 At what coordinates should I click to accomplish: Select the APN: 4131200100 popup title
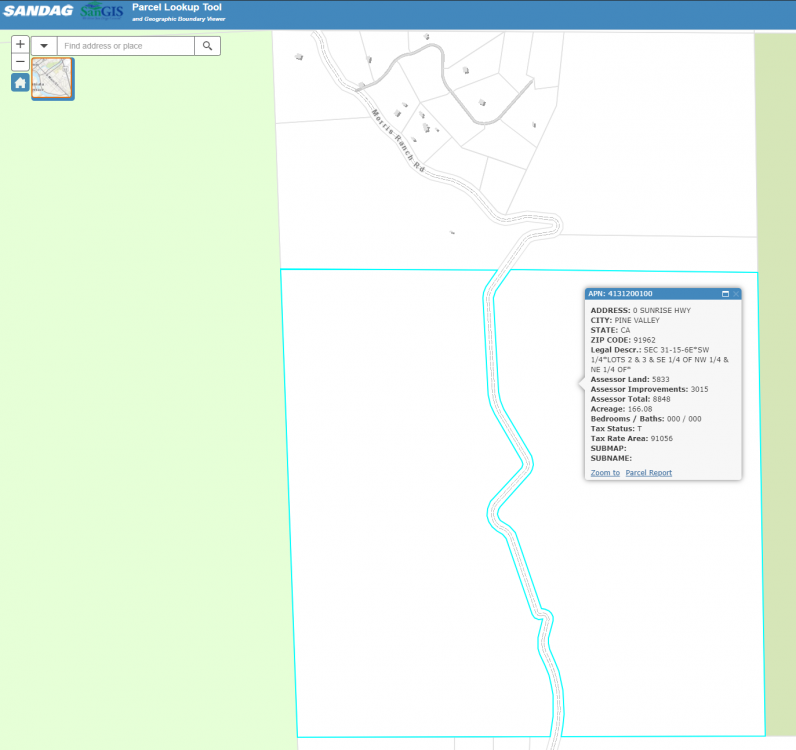620,294
